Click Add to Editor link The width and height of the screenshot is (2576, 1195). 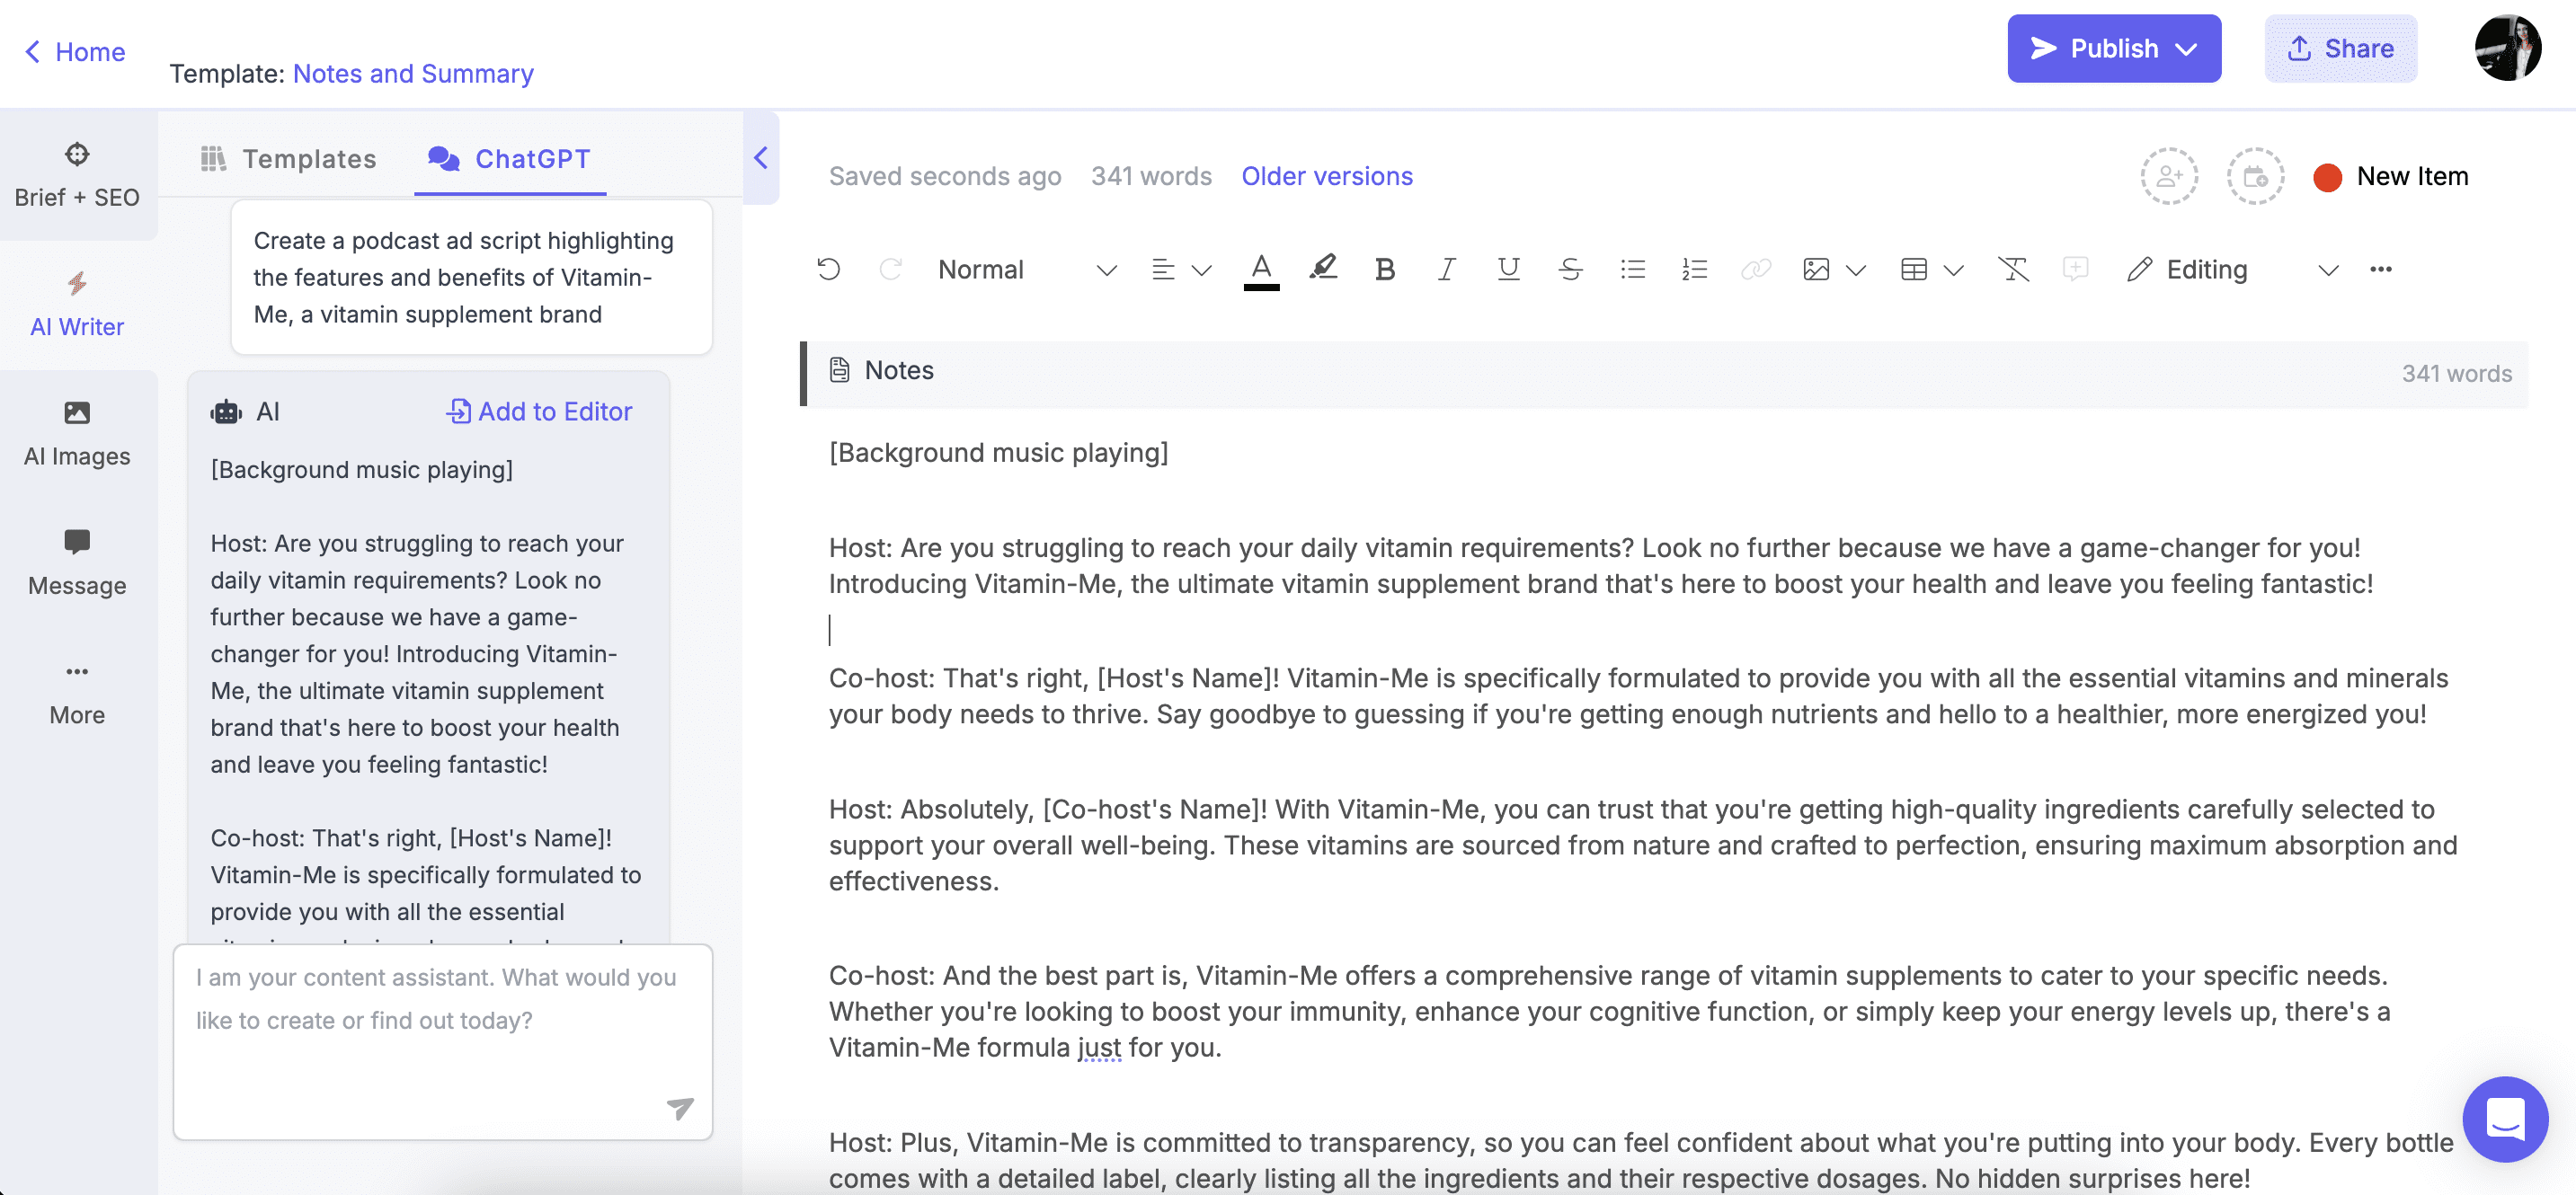(539, 411)
